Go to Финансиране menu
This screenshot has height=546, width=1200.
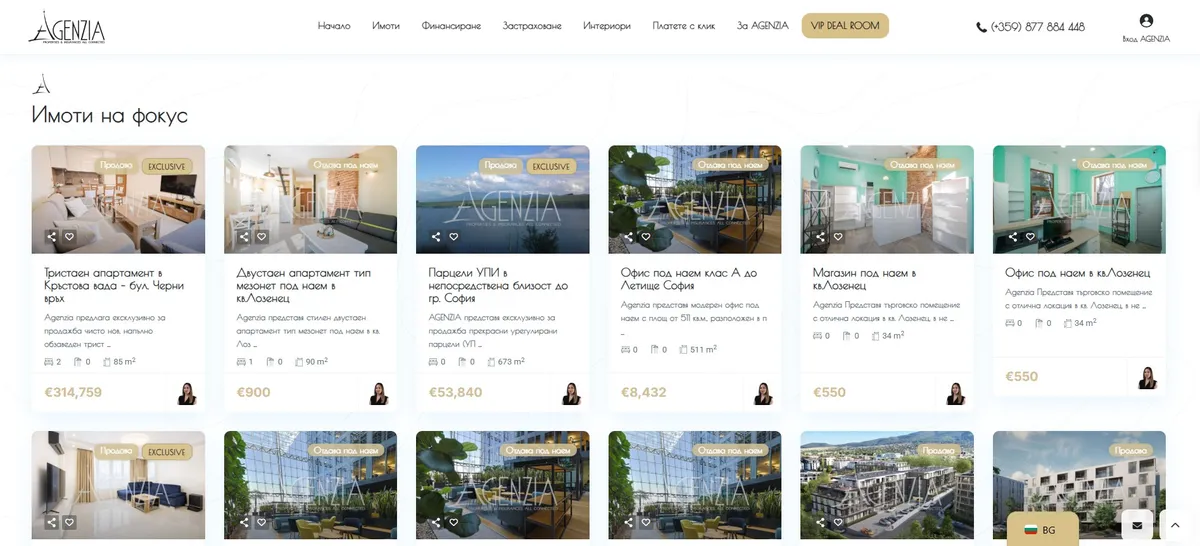[451, 26]
